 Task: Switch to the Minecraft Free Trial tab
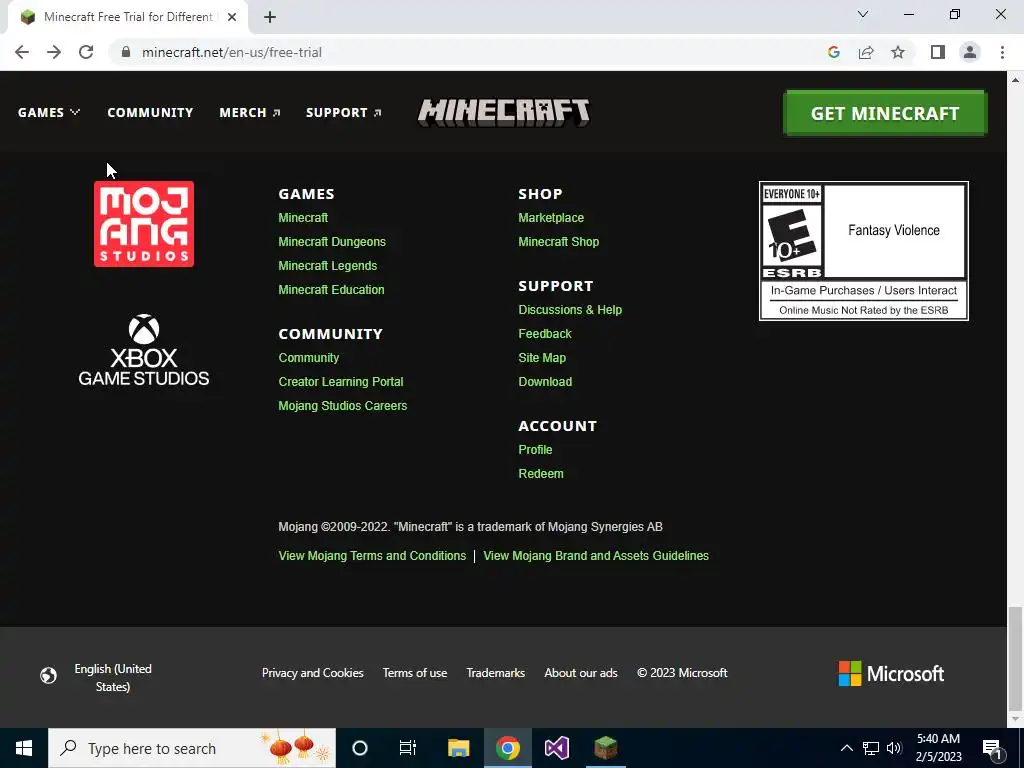128,17
